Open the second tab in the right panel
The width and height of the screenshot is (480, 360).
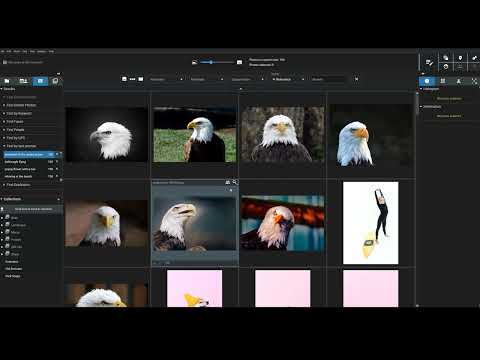click(443, 81)
